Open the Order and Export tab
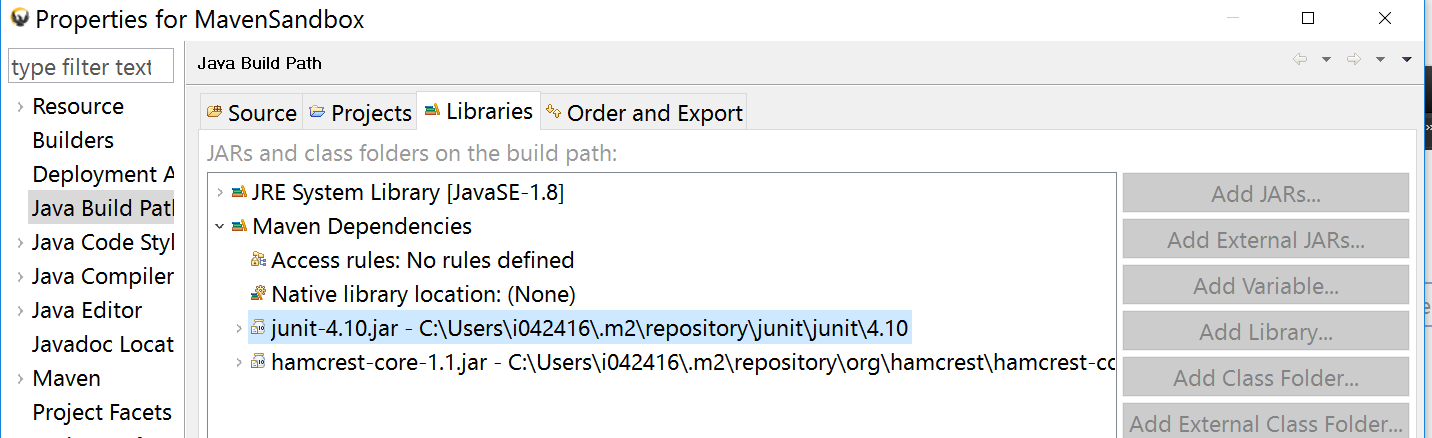 click(x=644, y=113)
